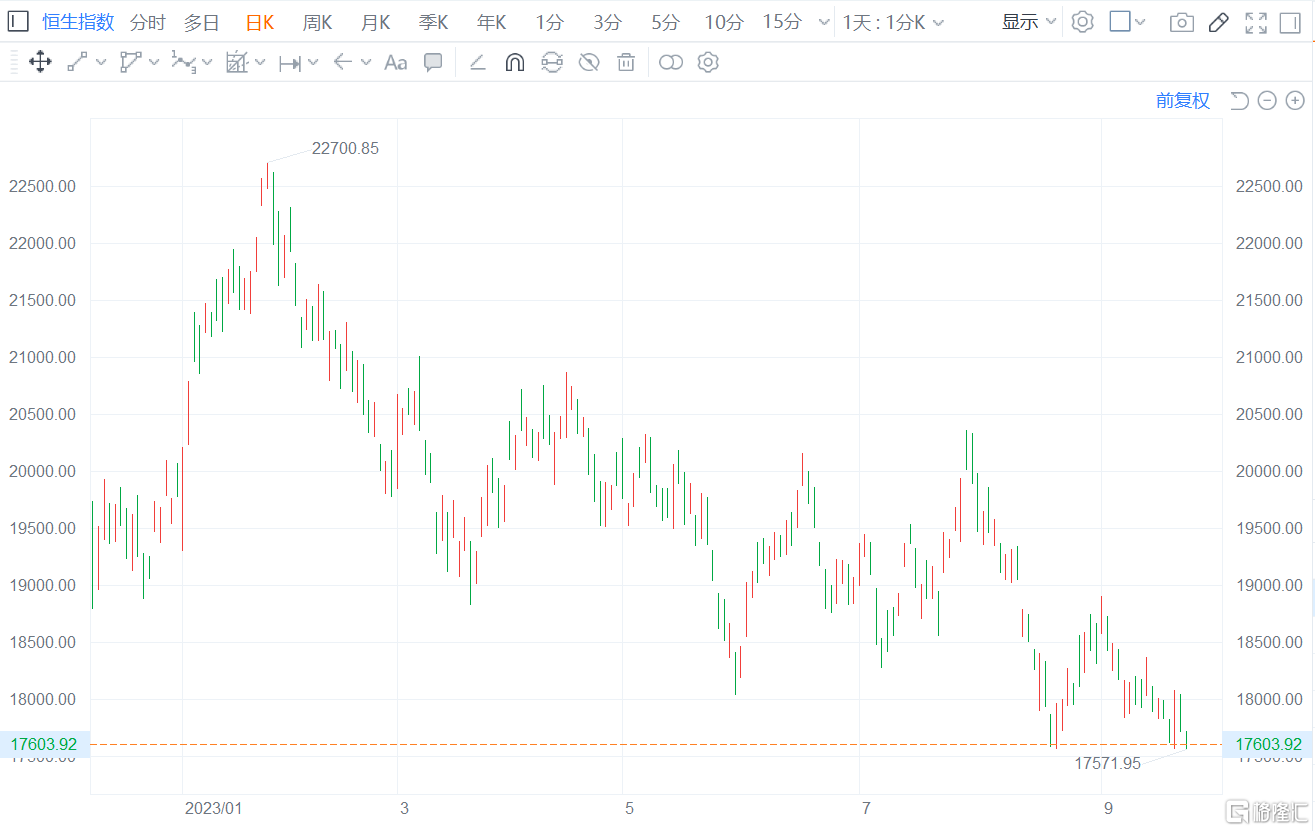Image resolution: width=1315 pixels, height=831 pixels.
Task: Reset chart with the undo arrow
Action: (x=1239, y=100)
